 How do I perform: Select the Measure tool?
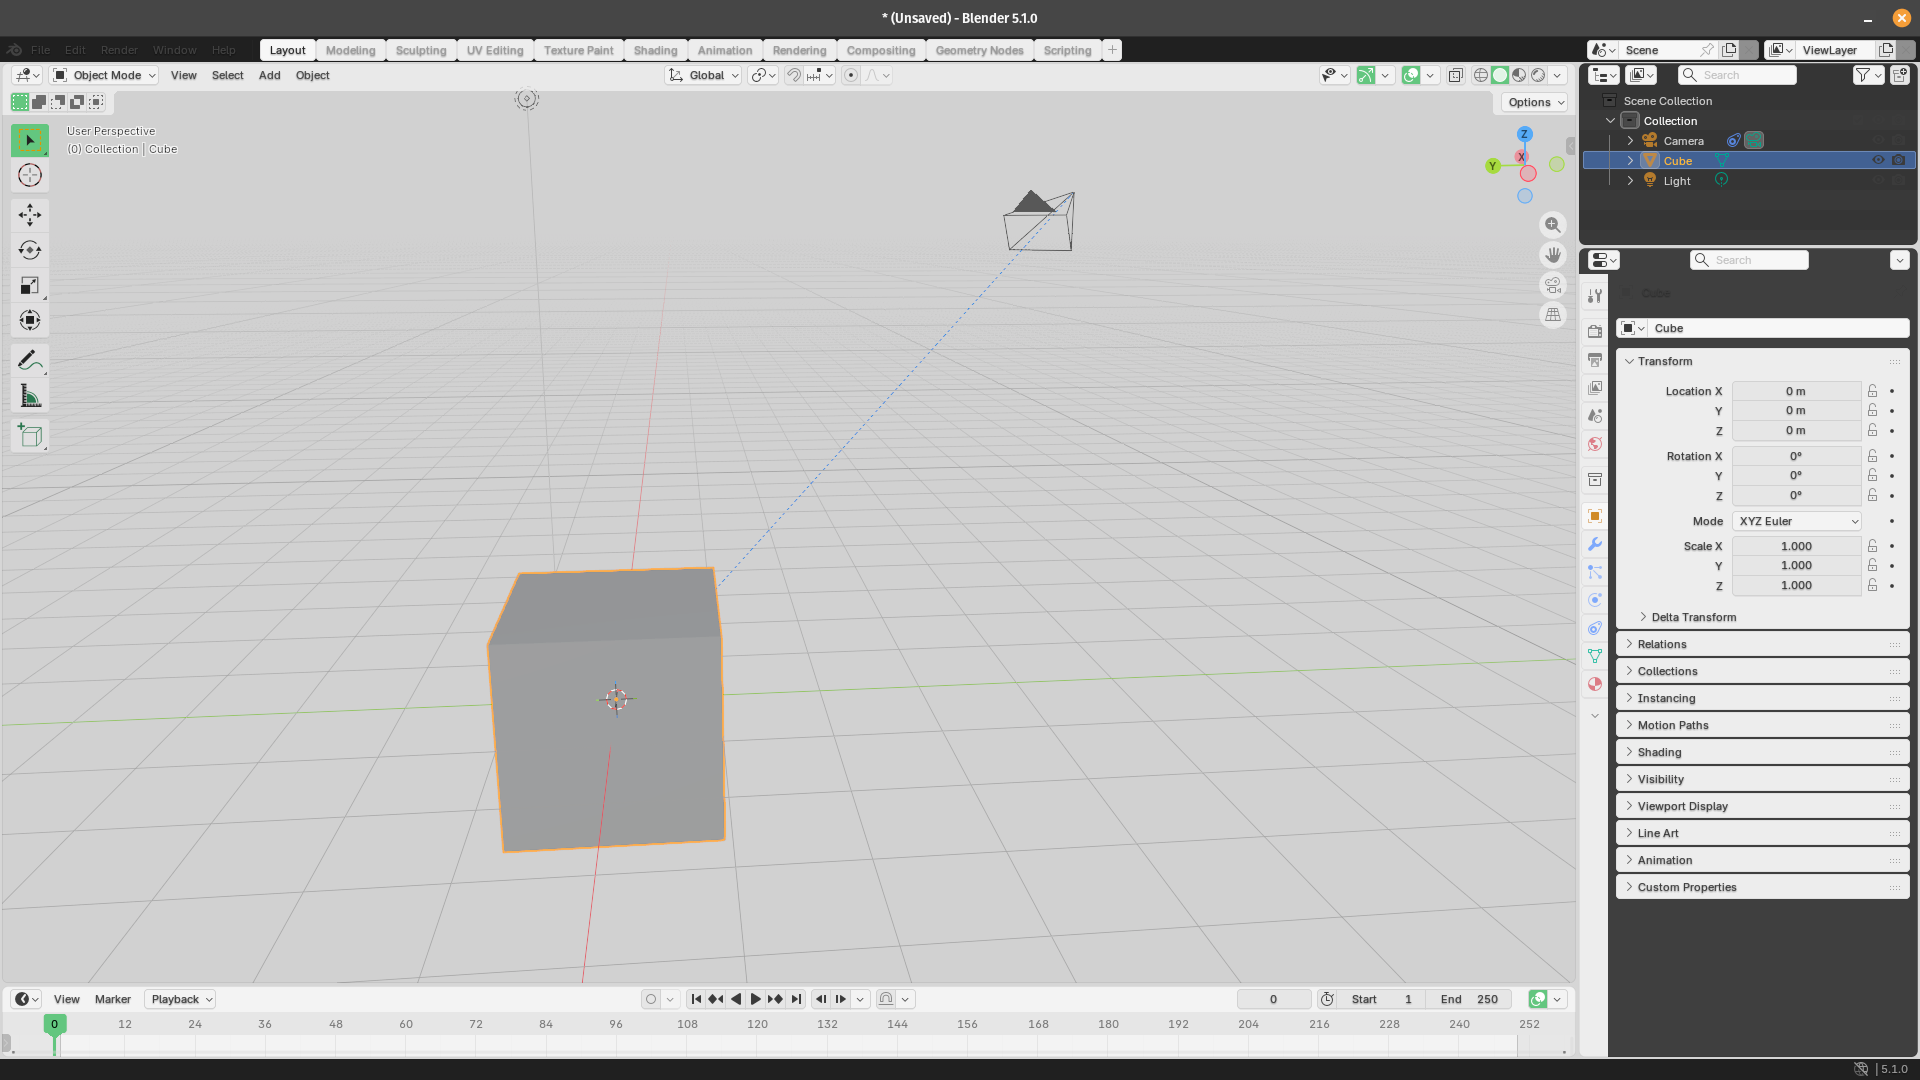(x=30, y=397)
